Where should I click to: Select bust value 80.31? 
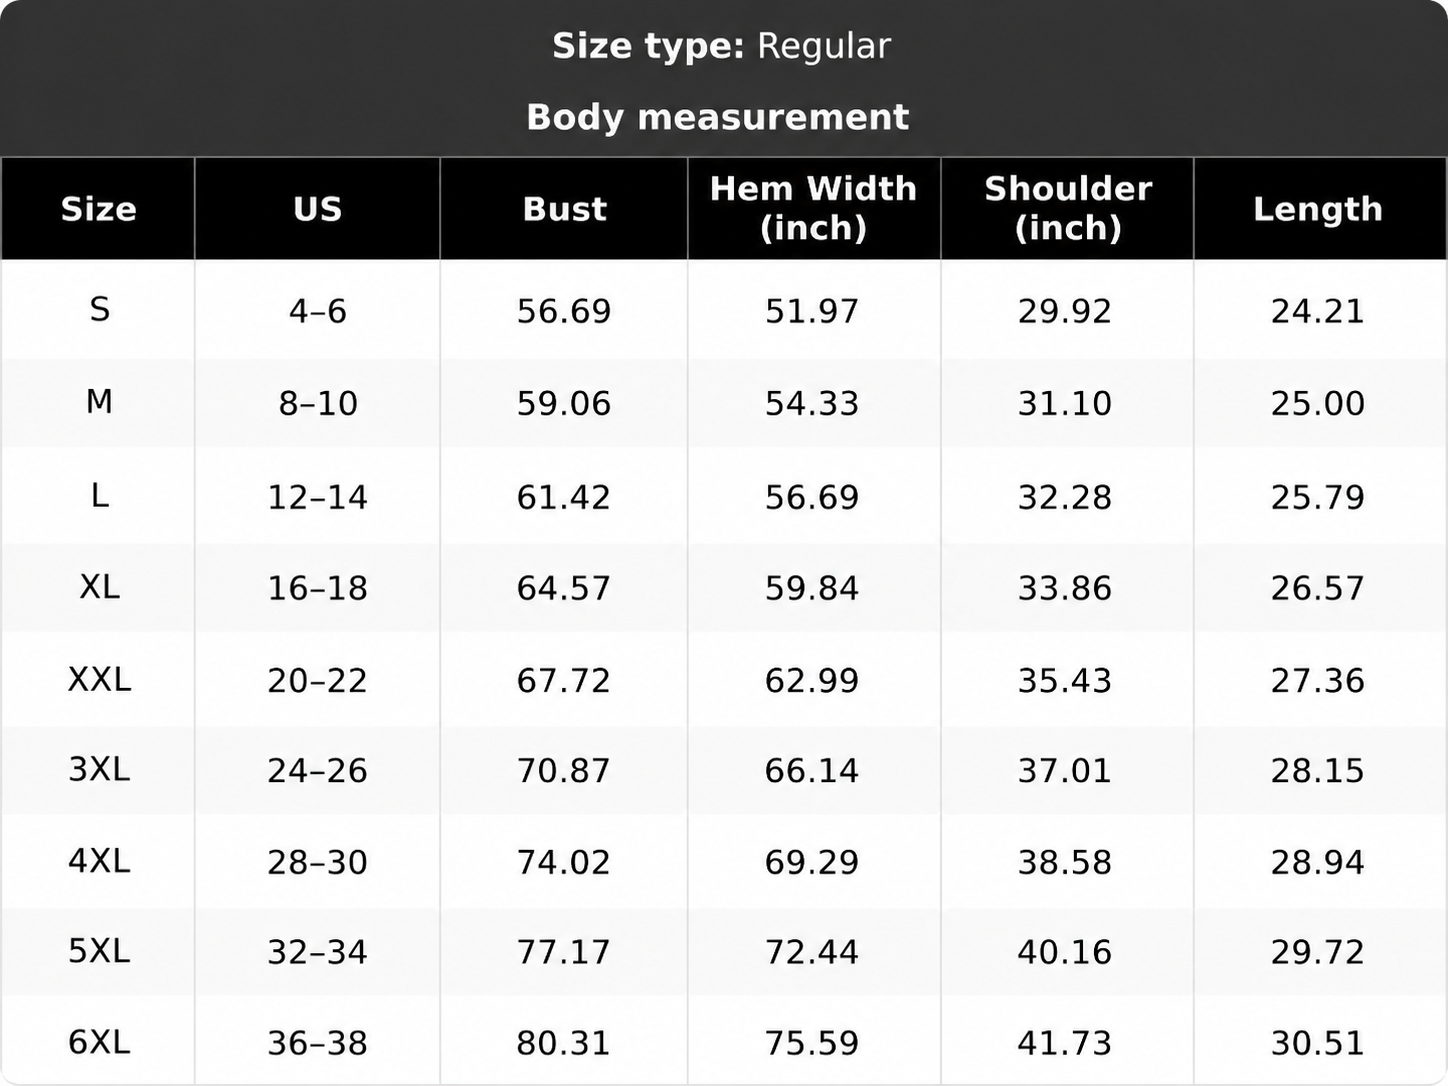click(563, 1043)
